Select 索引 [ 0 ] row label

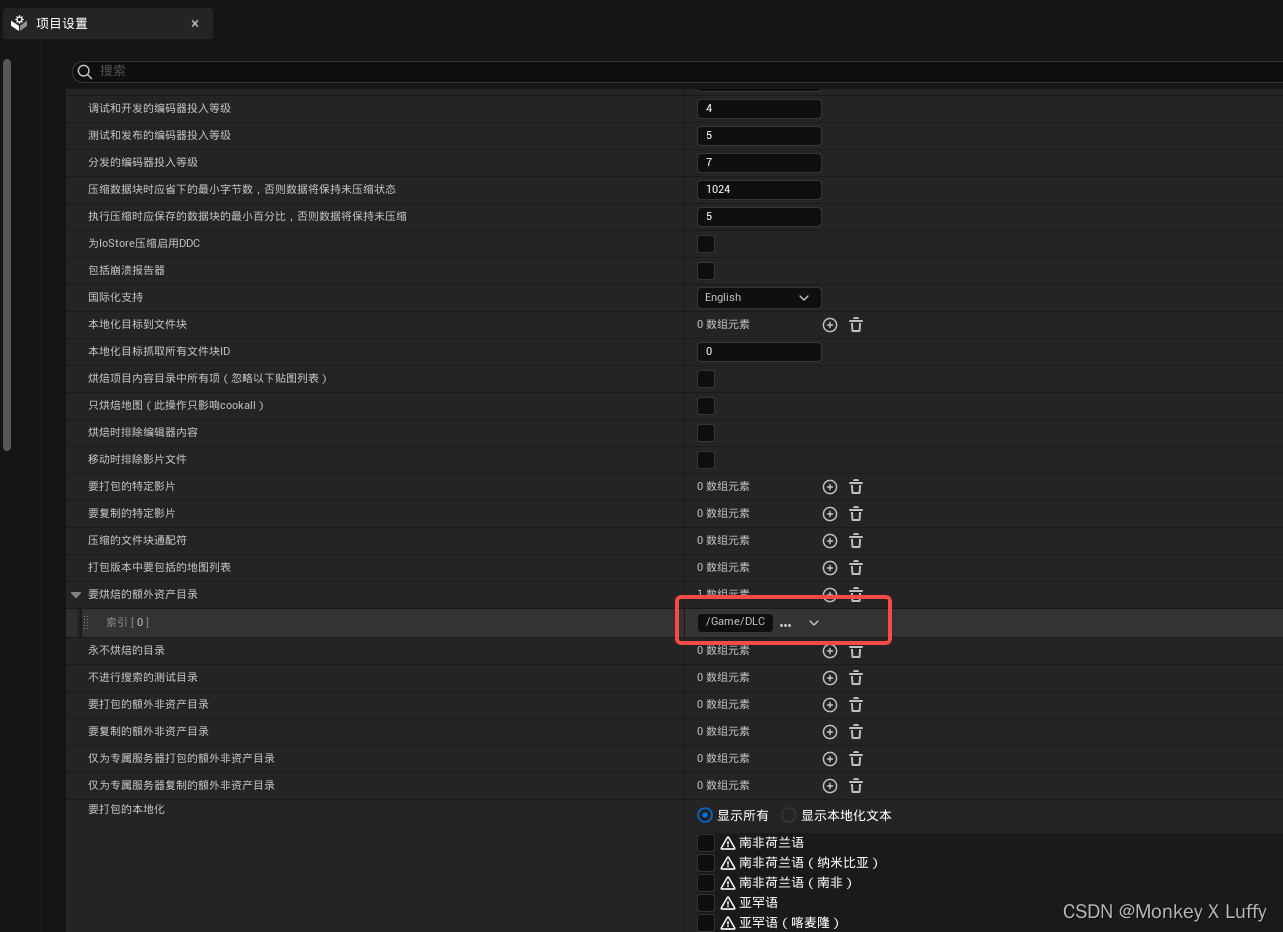pos(127,622)
